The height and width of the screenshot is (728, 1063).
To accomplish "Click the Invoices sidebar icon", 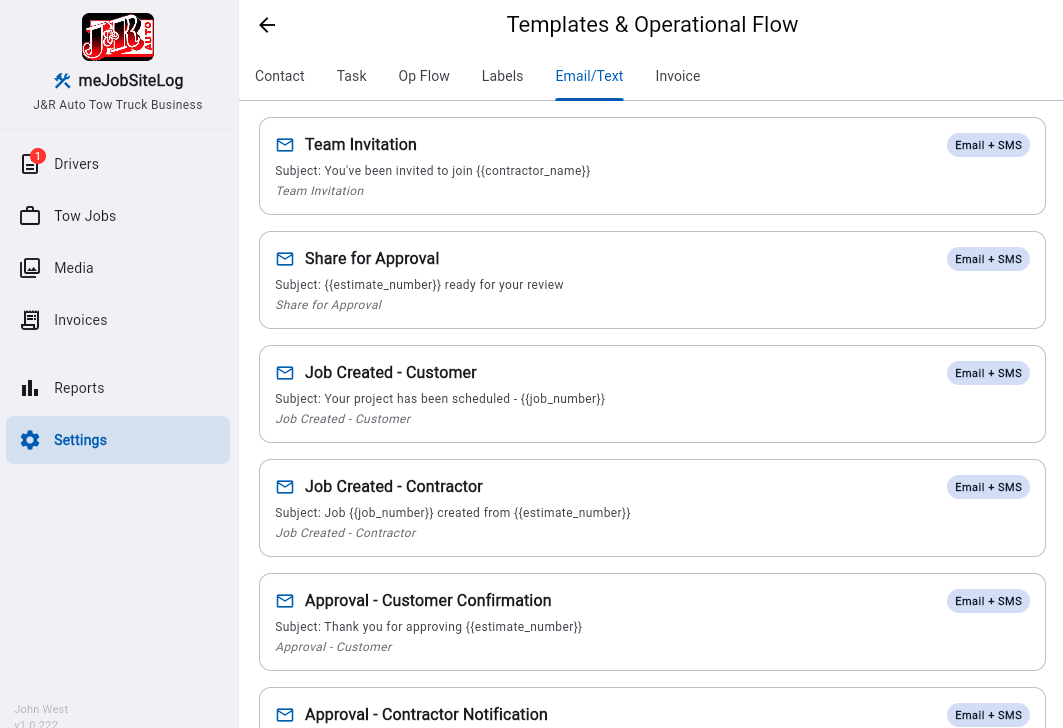I will pos(30,320).
